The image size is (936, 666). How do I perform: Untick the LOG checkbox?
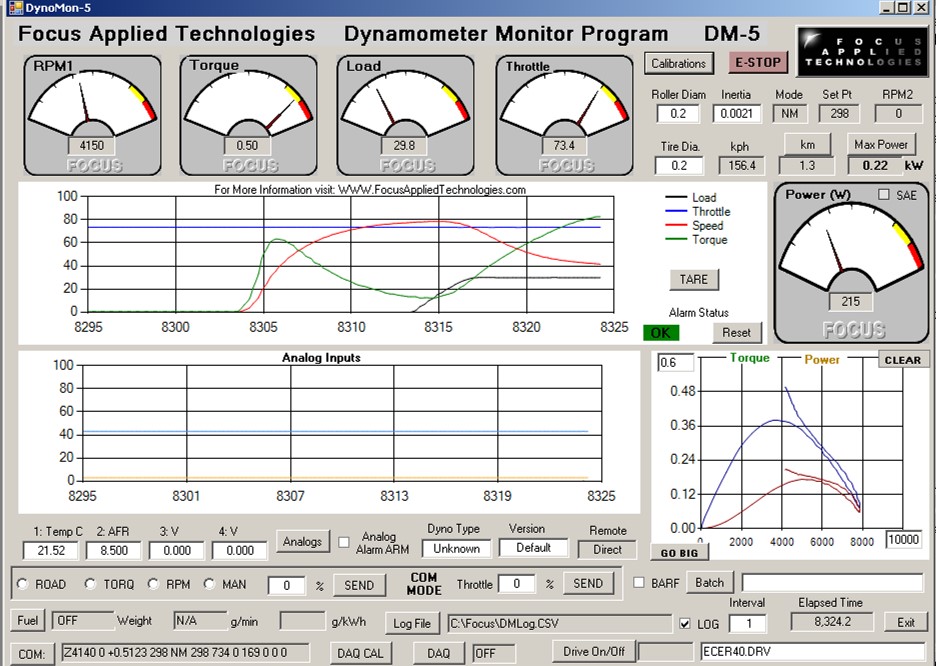pyautogui.click(x=685, y=624)
